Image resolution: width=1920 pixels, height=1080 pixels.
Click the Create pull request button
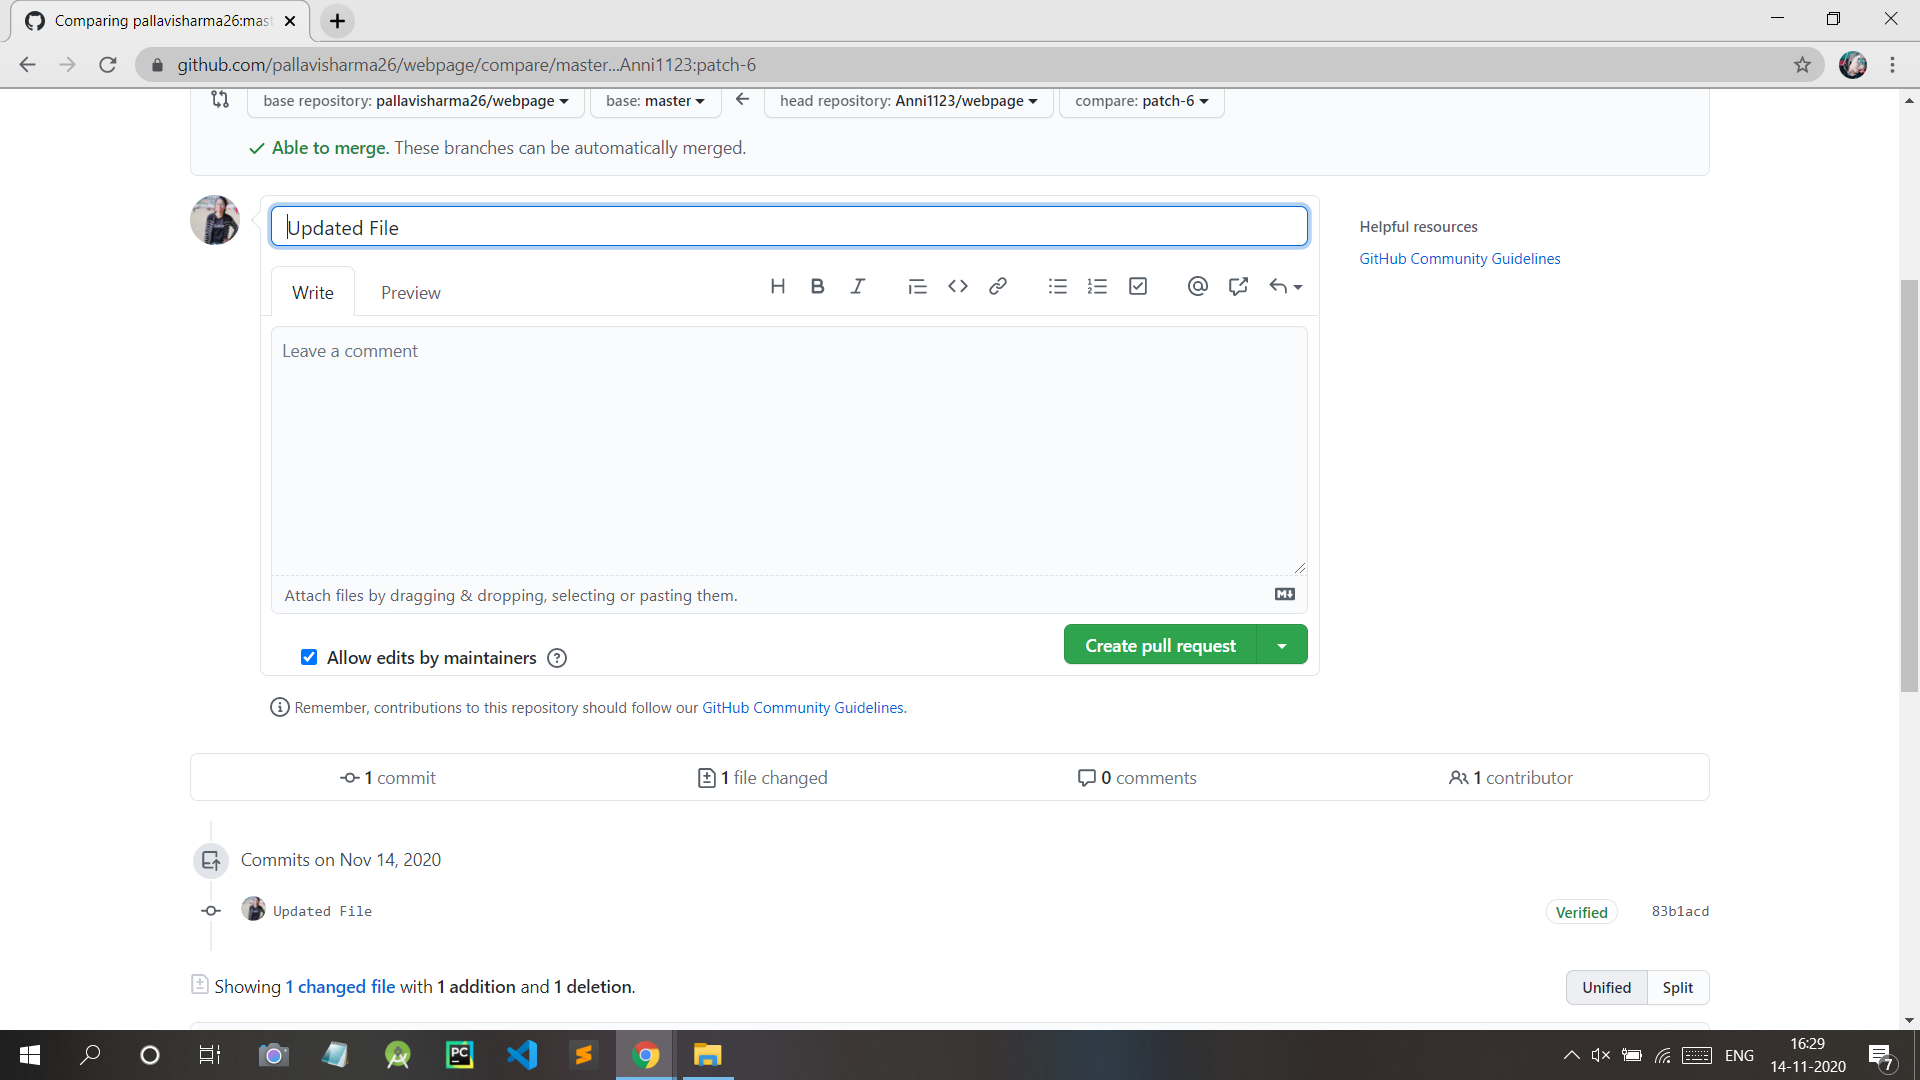1160,645
